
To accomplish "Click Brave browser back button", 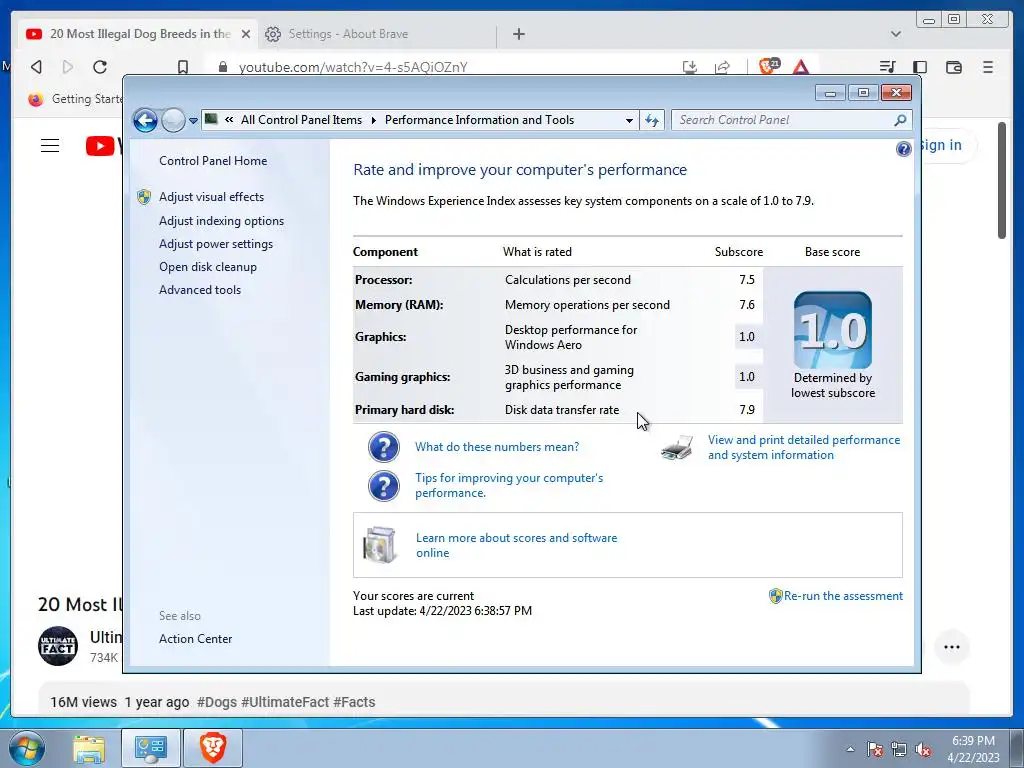I will point(37,67).
